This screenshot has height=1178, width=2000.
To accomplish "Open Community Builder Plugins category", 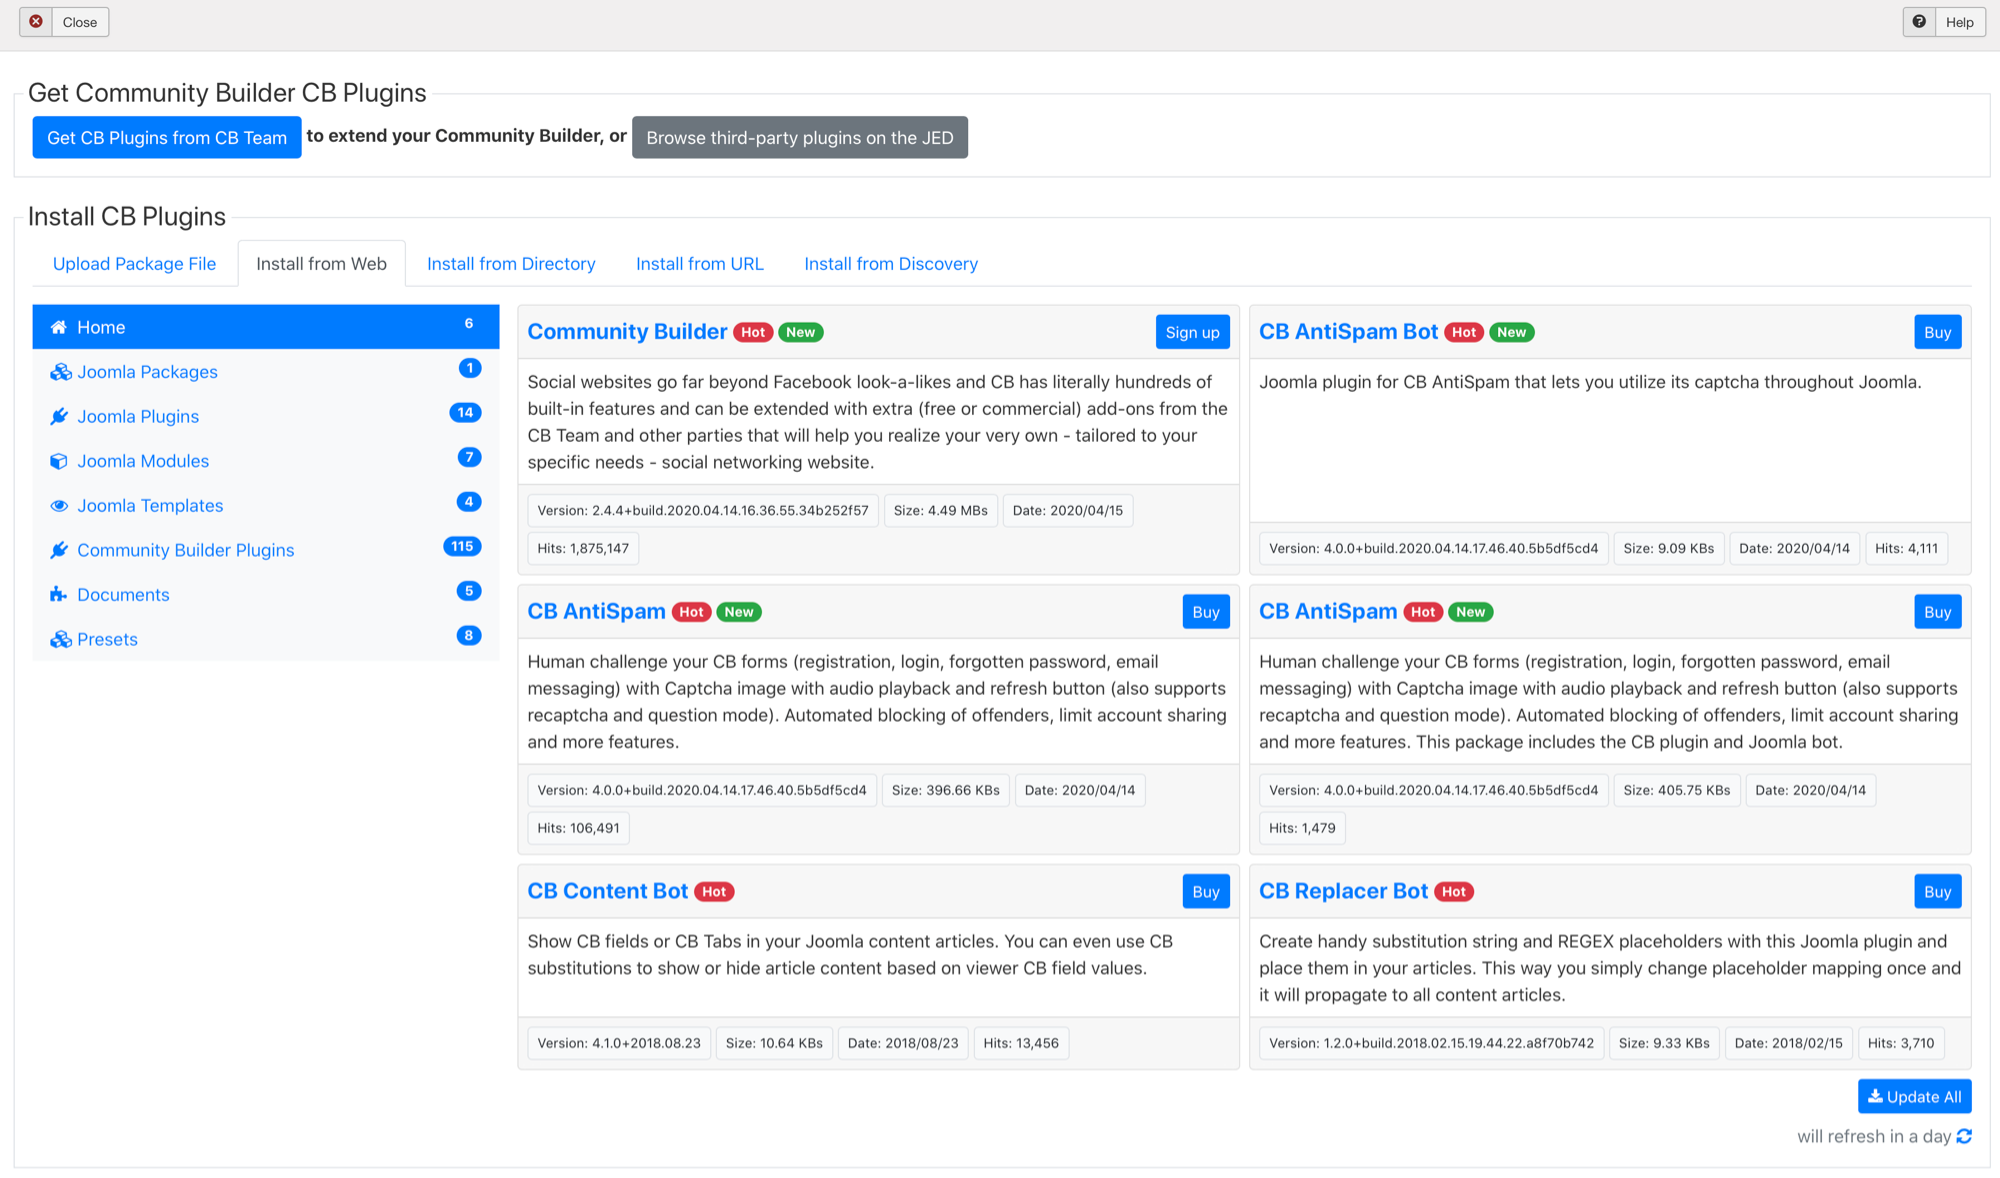I will (266, 550).
